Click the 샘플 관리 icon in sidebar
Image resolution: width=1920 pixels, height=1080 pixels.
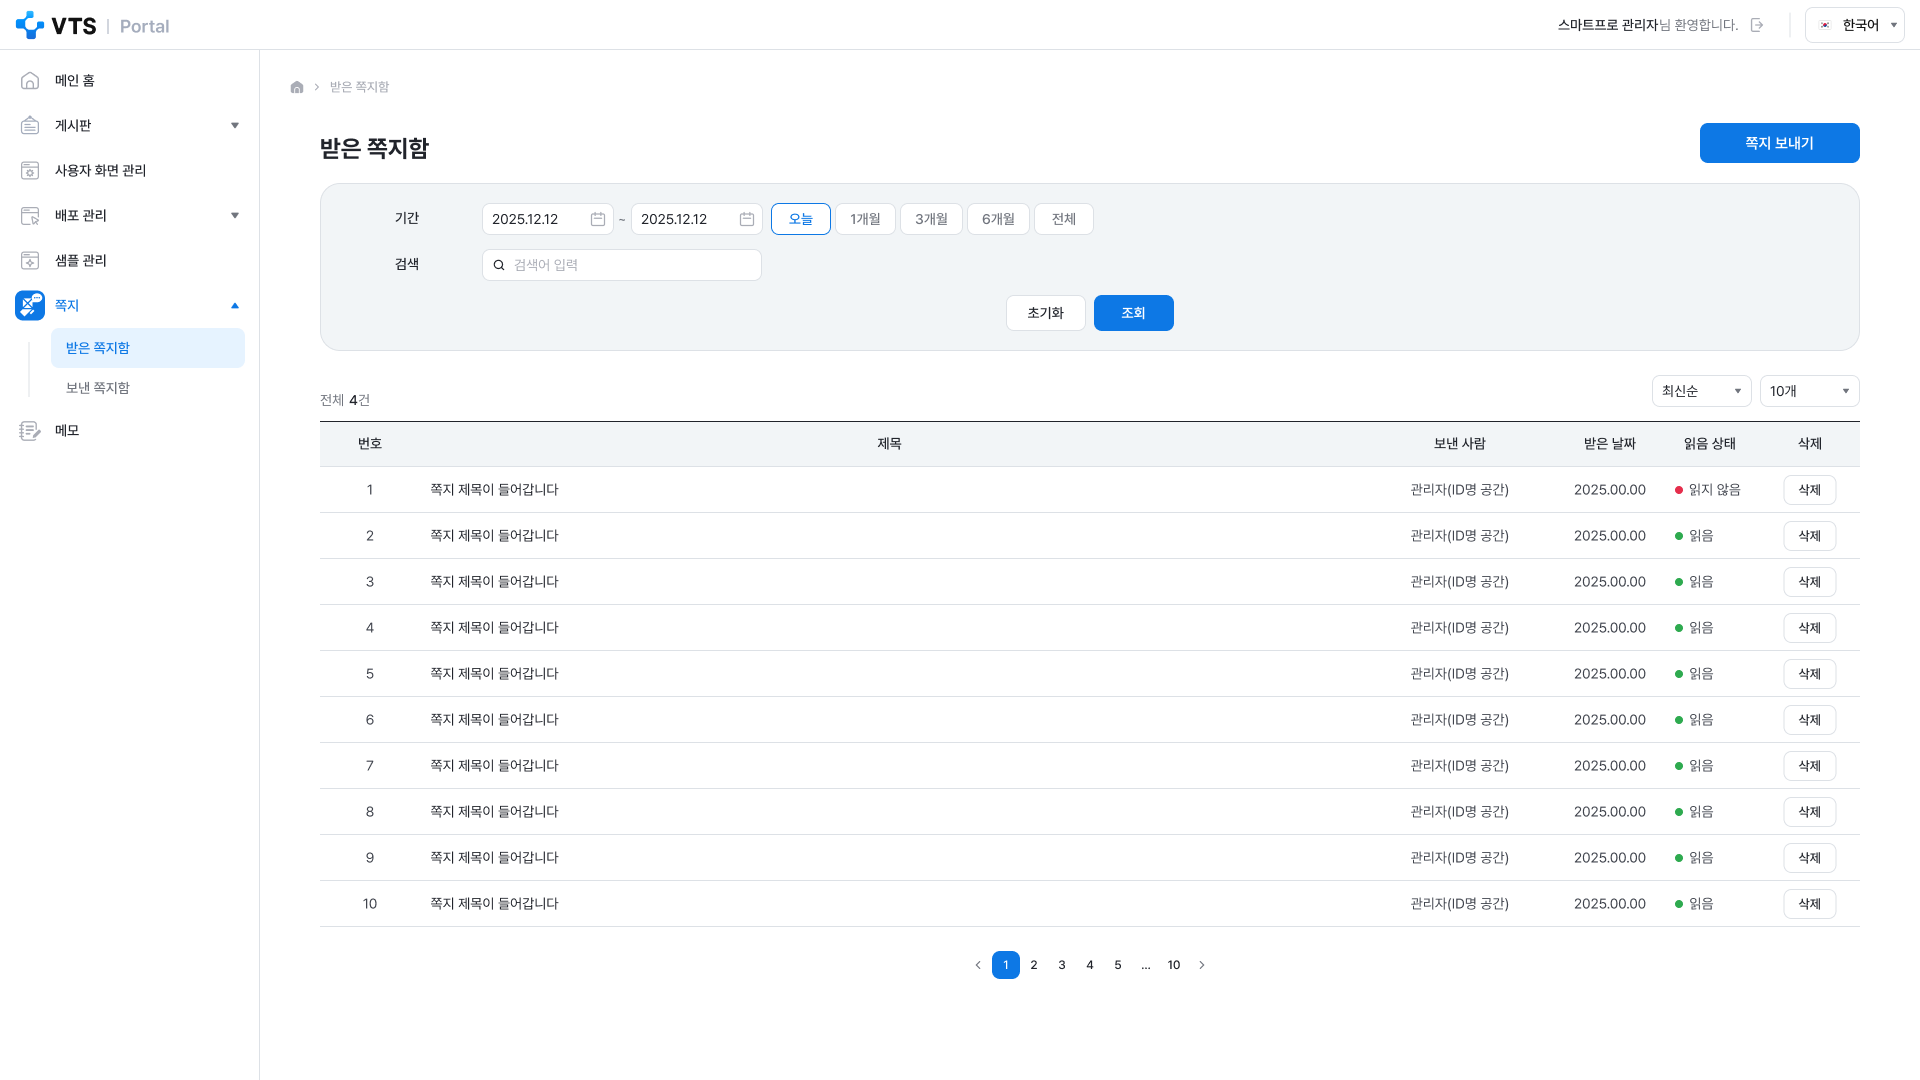click(30, 260)
